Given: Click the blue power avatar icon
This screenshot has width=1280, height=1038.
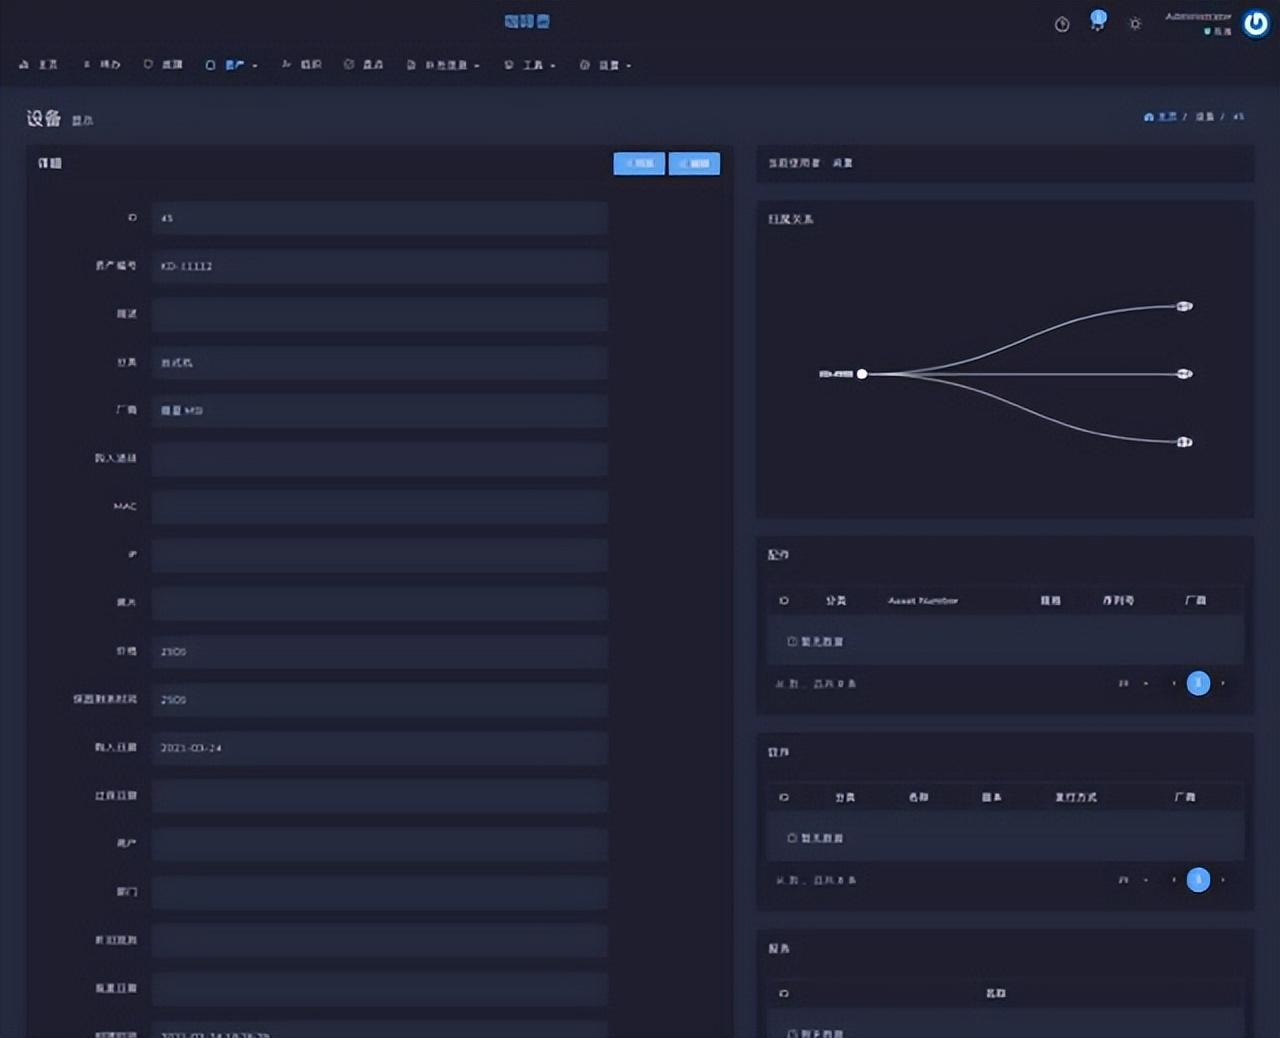Looking at the screenshot, I should click(x=1256, y=23).
